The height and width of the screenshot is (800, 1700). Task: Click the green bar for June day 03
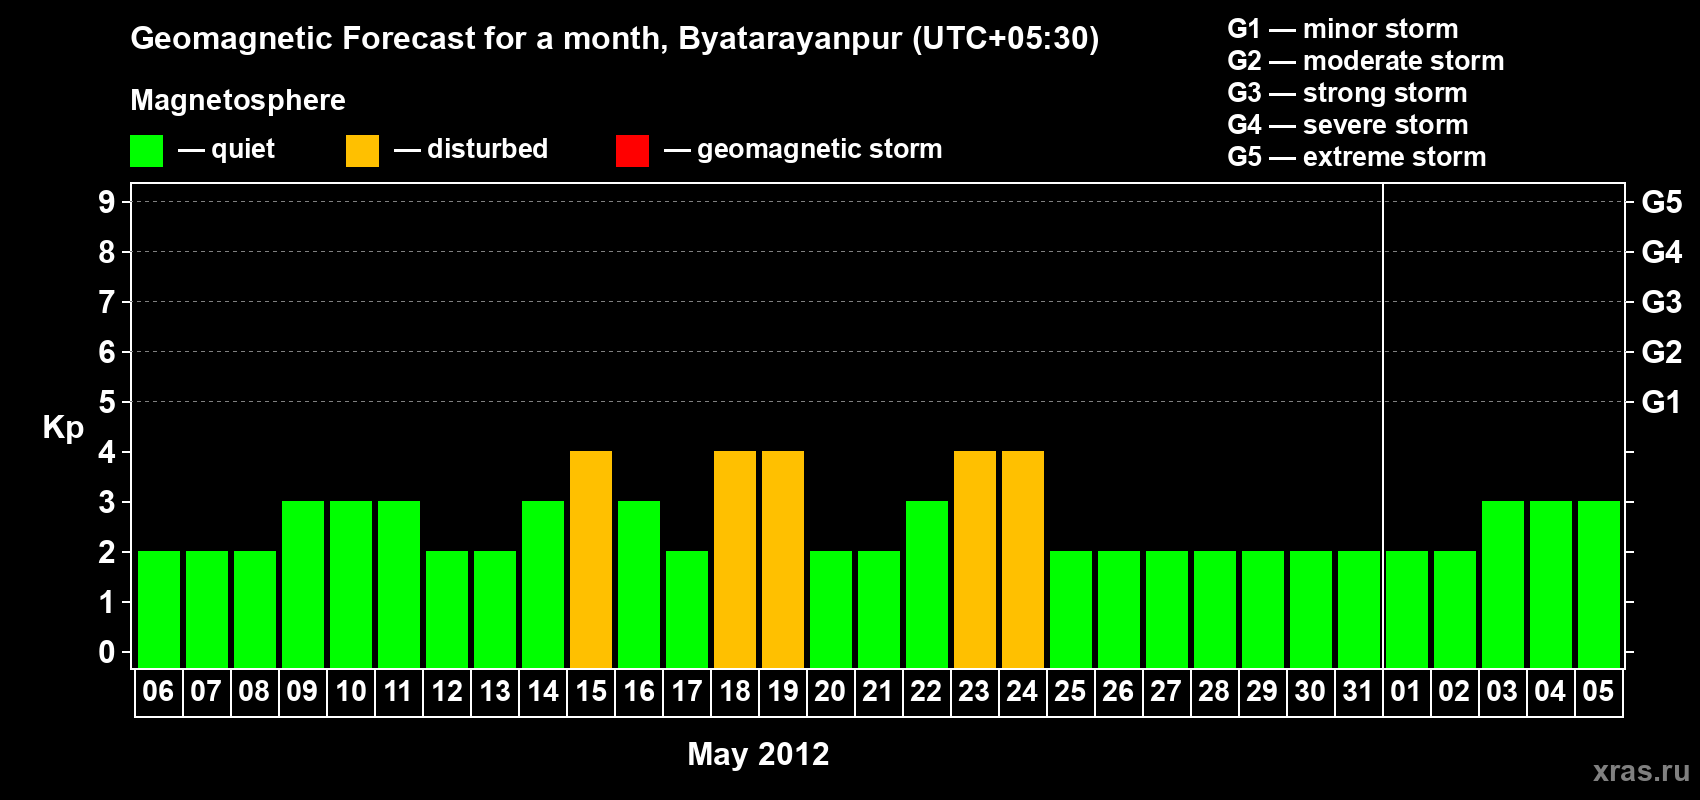click(1503, 584)
